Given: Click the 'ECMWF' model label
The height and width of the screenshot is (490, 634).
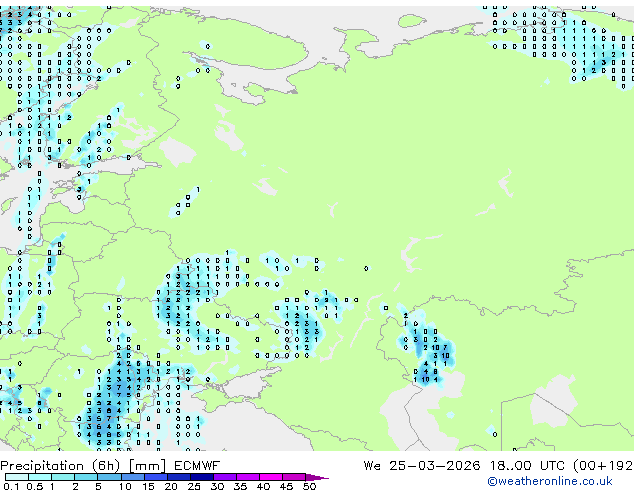Looking at the screenshot, I should [x=197, y=466].
